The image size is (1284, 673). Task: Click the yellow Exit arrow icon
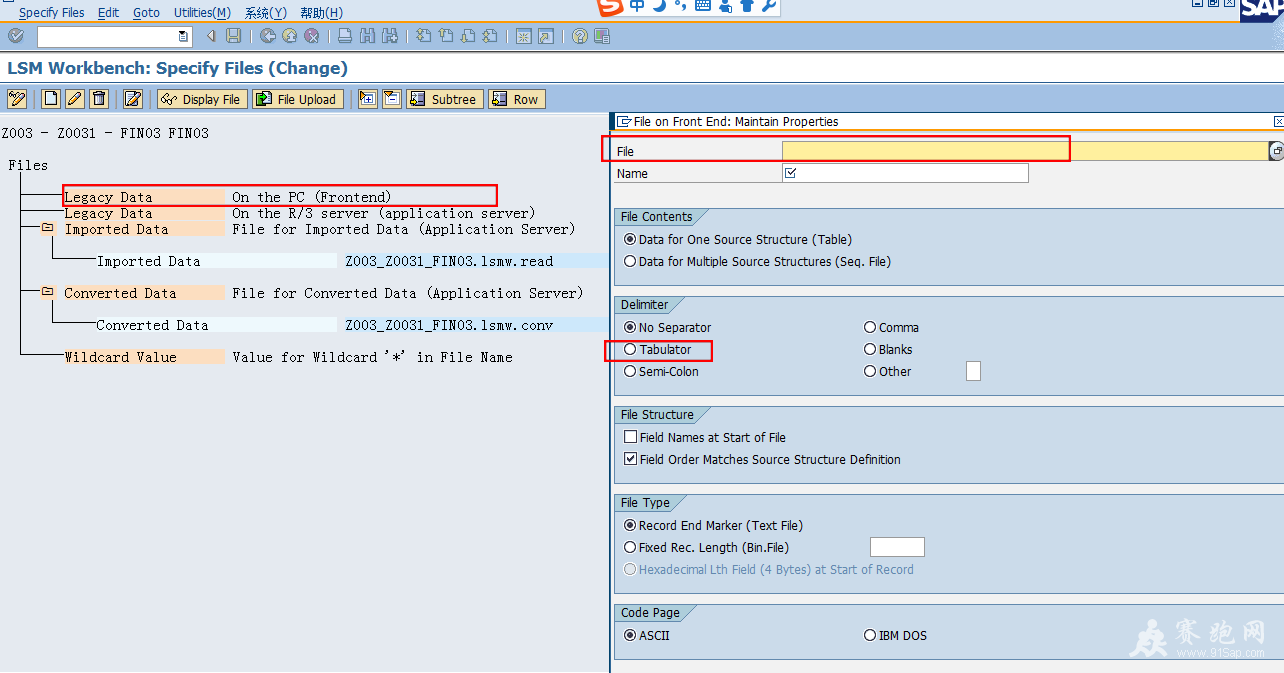click(290, 36)
